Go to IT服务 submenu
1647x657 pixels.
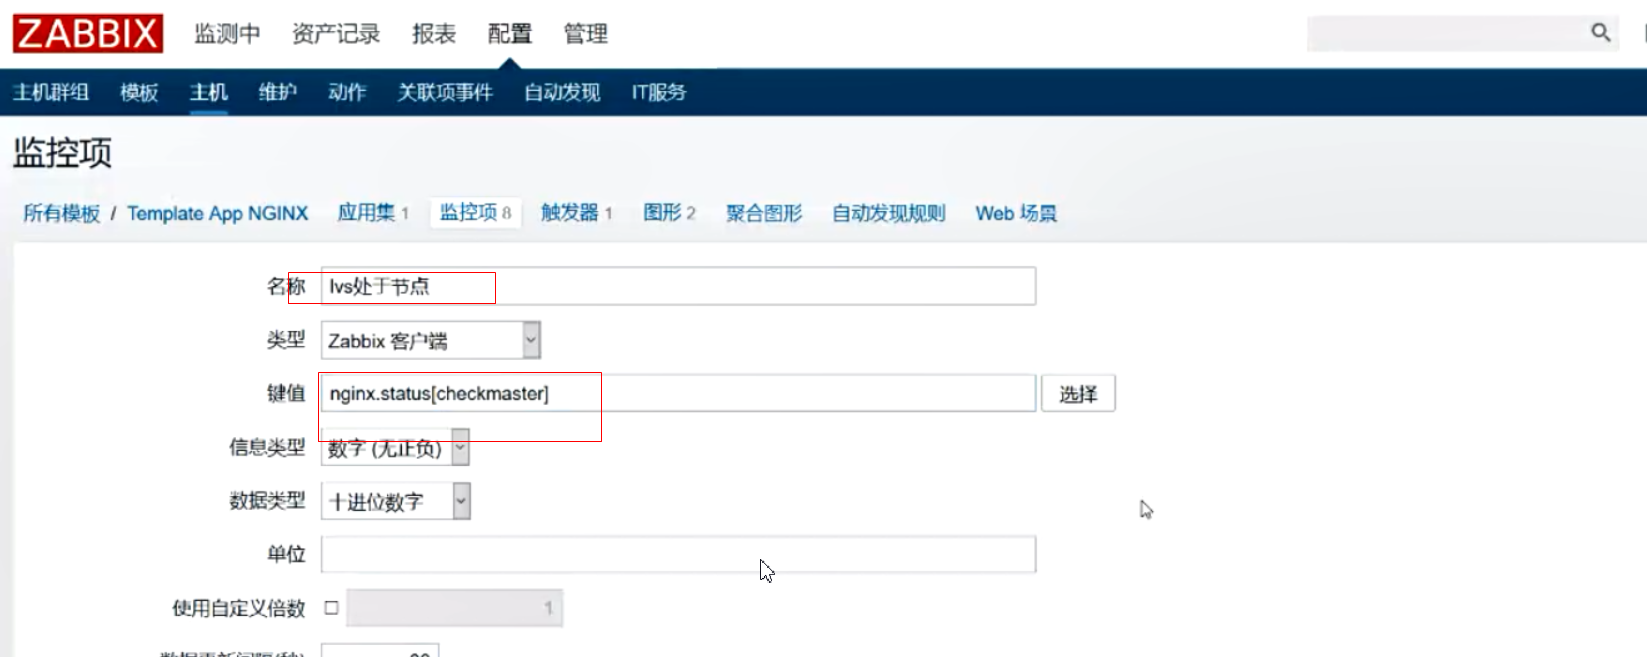[x=659, y=93]
